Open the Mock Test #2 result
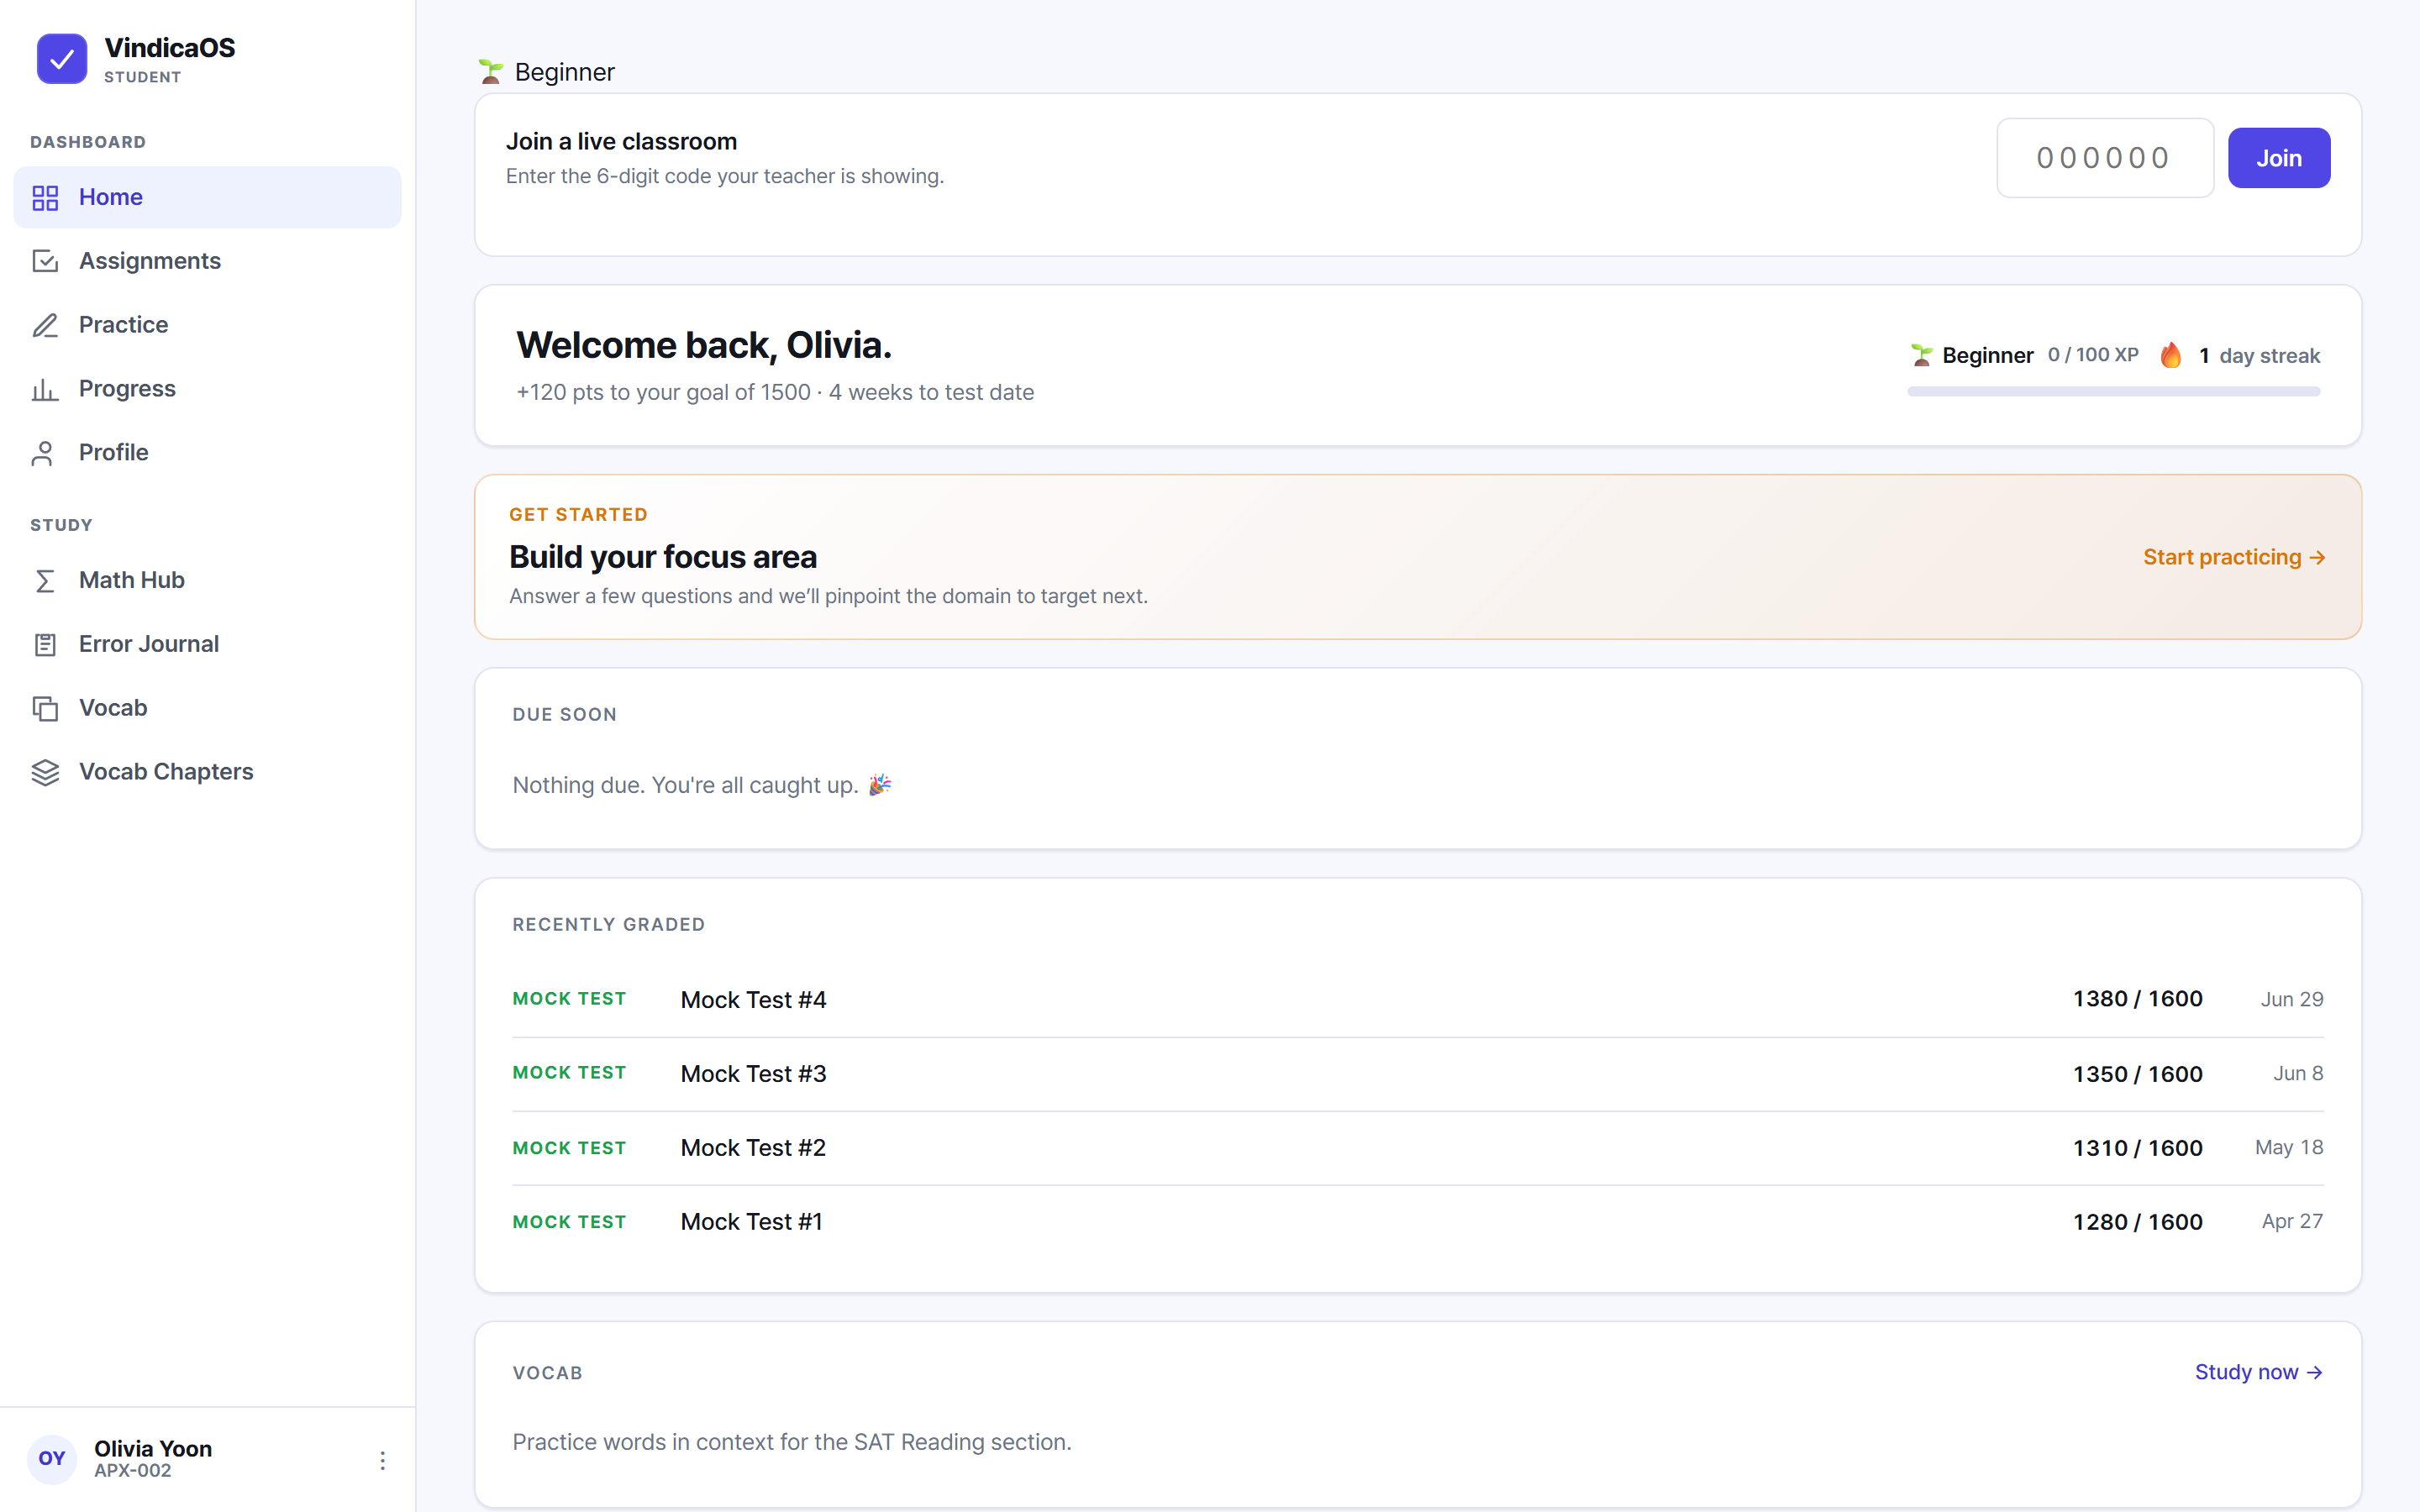The height and width of the screenshot is (1512, 2420). (1417, 1148)
